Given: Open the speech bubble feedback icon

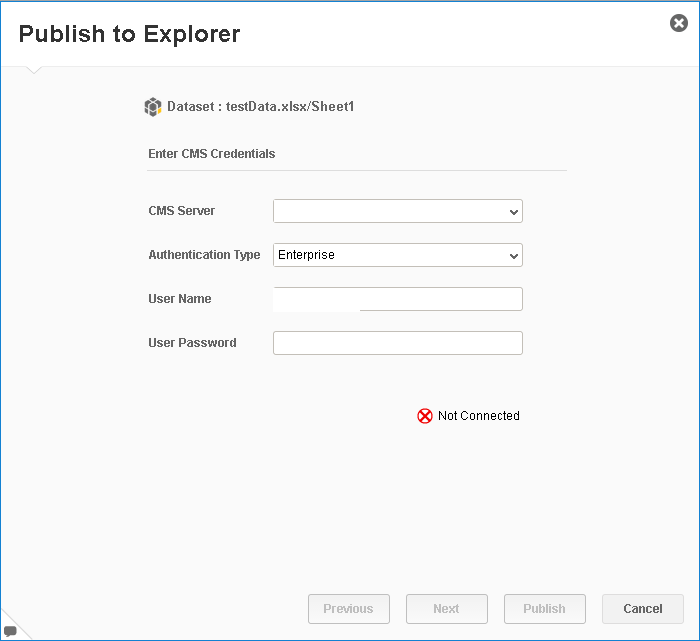Looking at the screenshot, I should pos(10,631).
